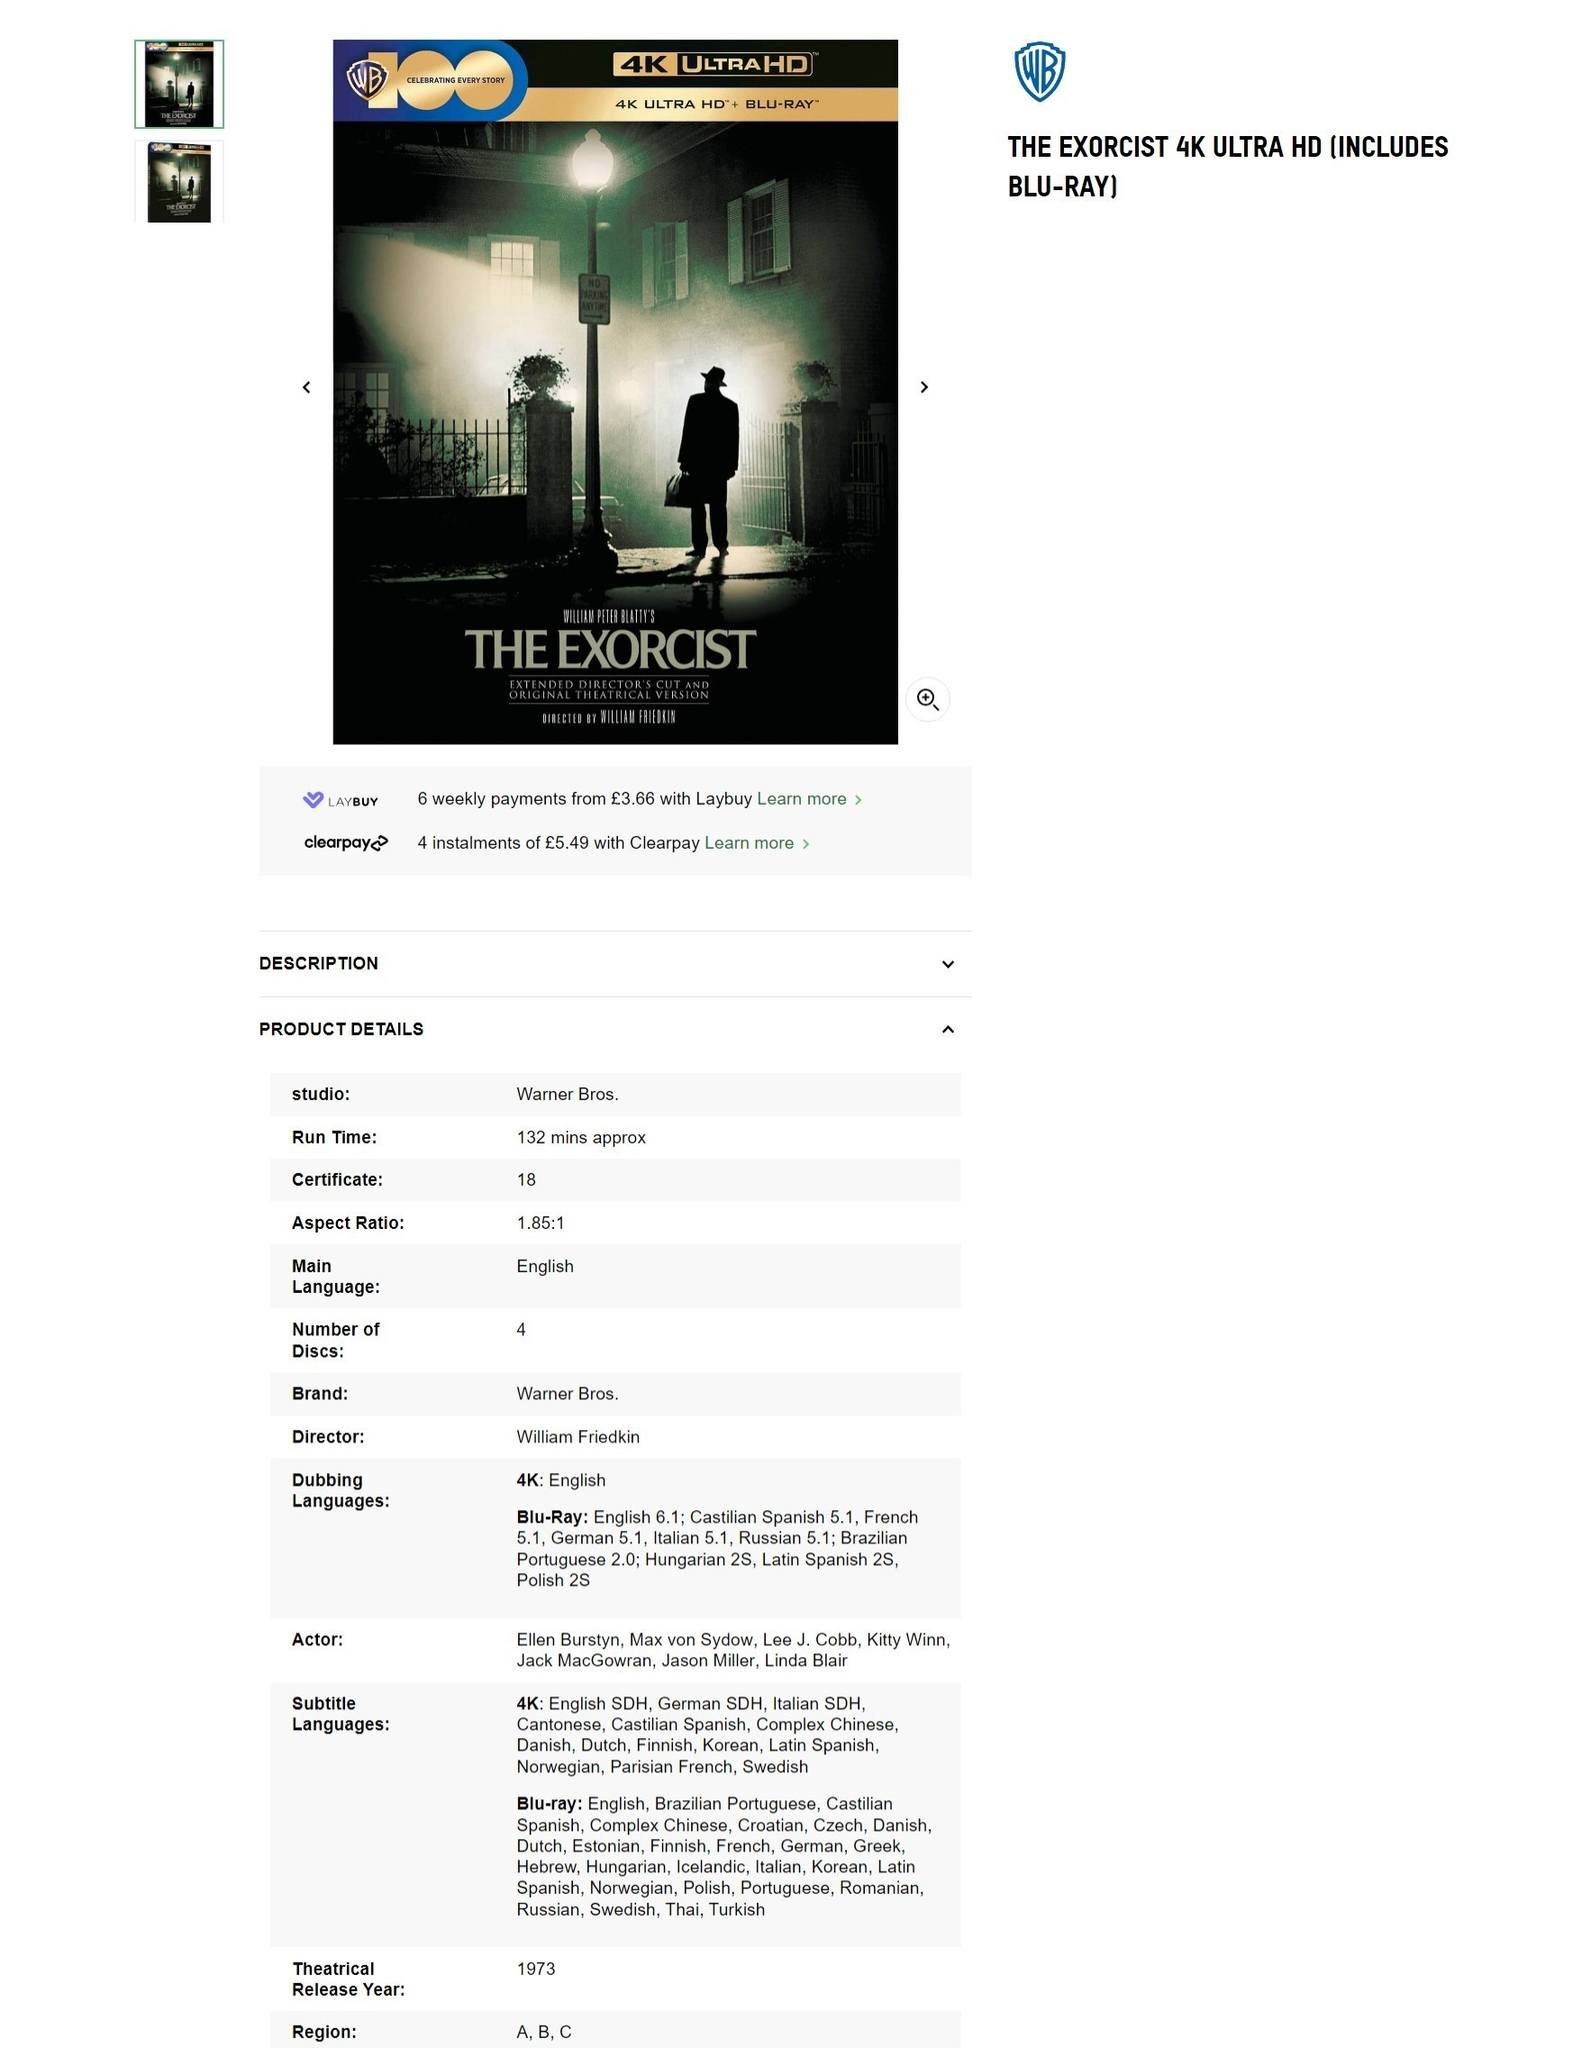Click the aspect ratio value '1.85:1'
This screenshot has width=1591, height=2048.
pyautogui.click(x=541, y=1223)
